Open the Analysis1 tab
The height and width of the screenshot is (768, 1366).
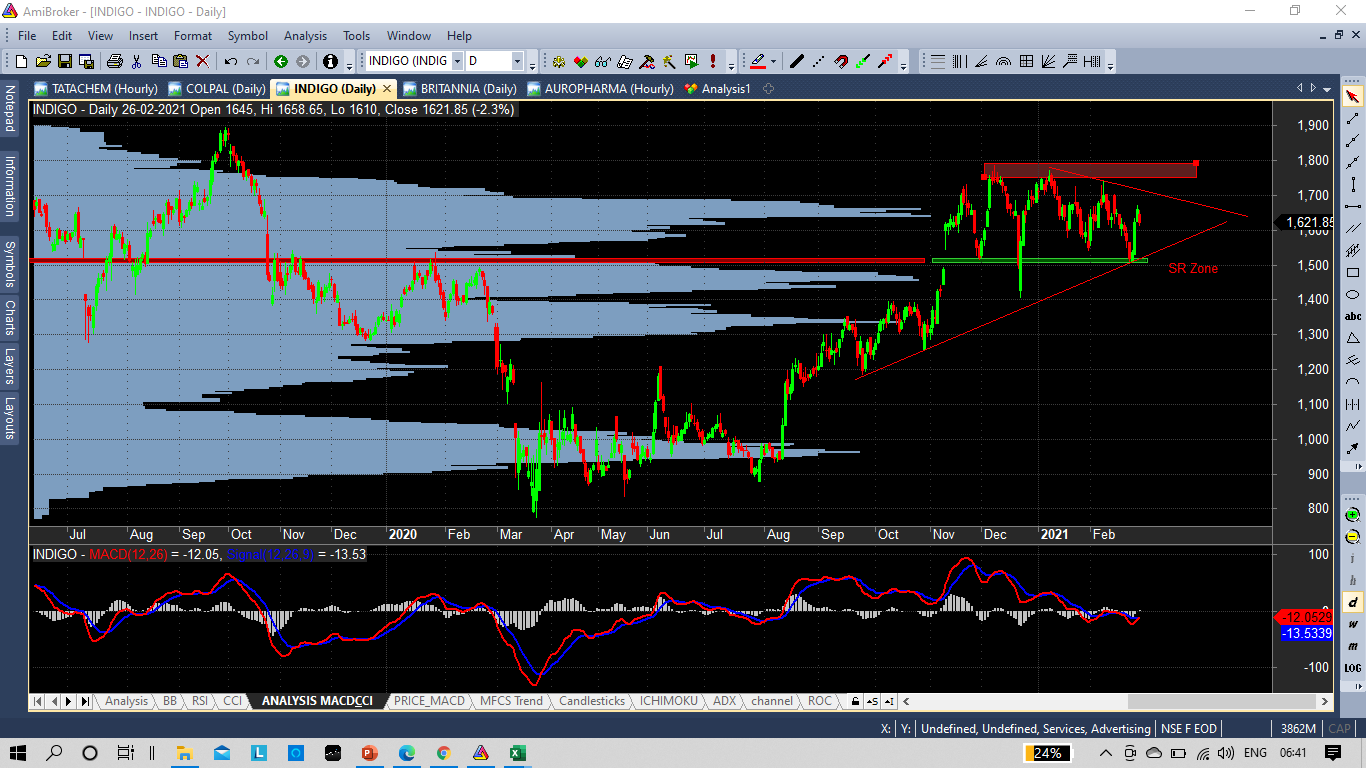click(x=717, y=88)
